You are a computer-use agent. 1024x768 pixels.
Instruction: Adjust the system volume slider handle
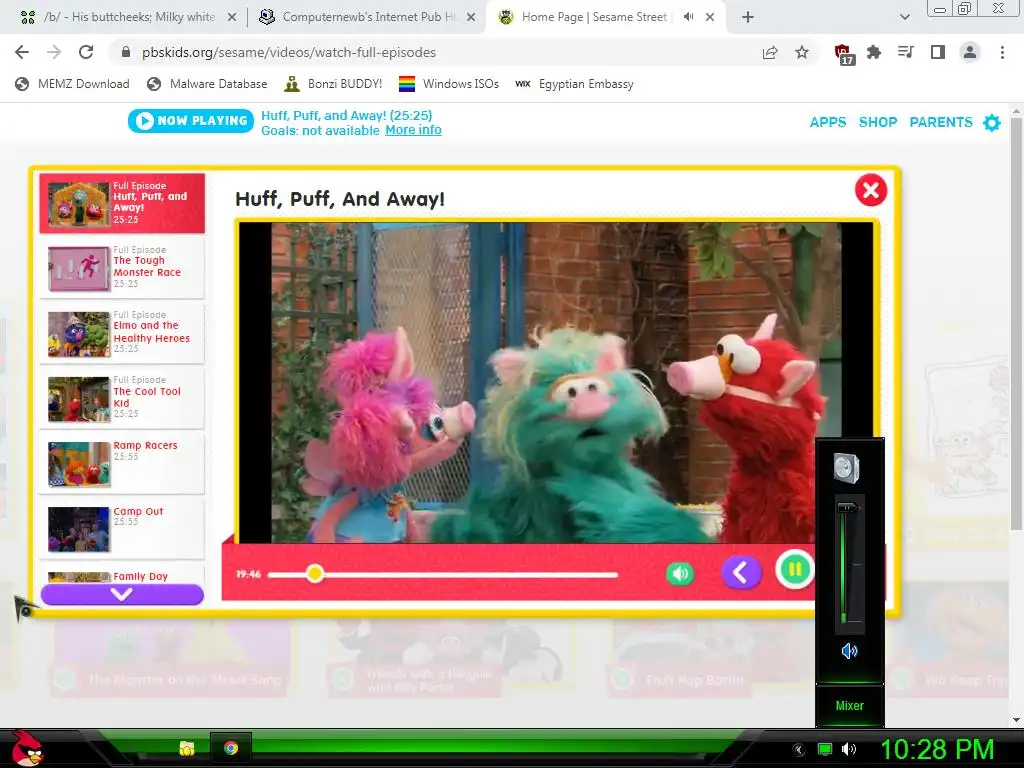pos(848,507)
